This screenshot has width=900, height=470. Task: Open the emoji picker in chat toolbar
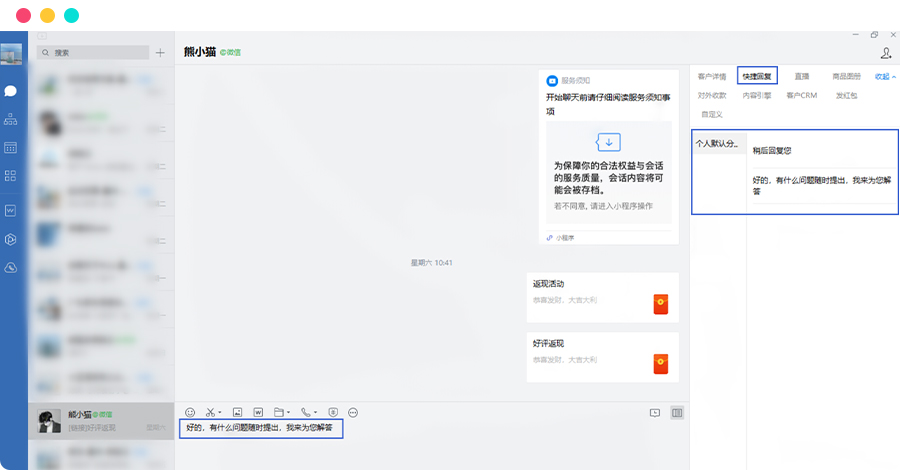click(x=190, y=412)
